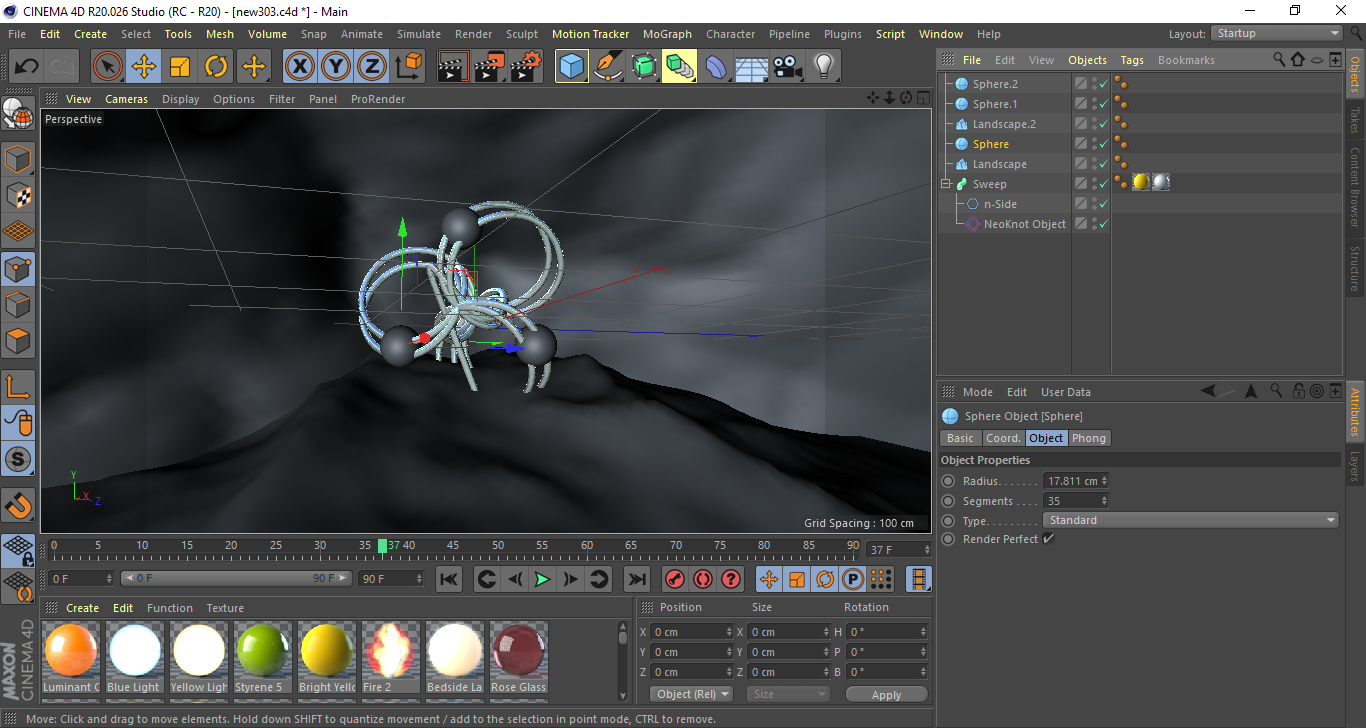Viewport: 1366px width, 728px height.
Task: Switch to the Coord. tab
Action: pos(1003,438)
